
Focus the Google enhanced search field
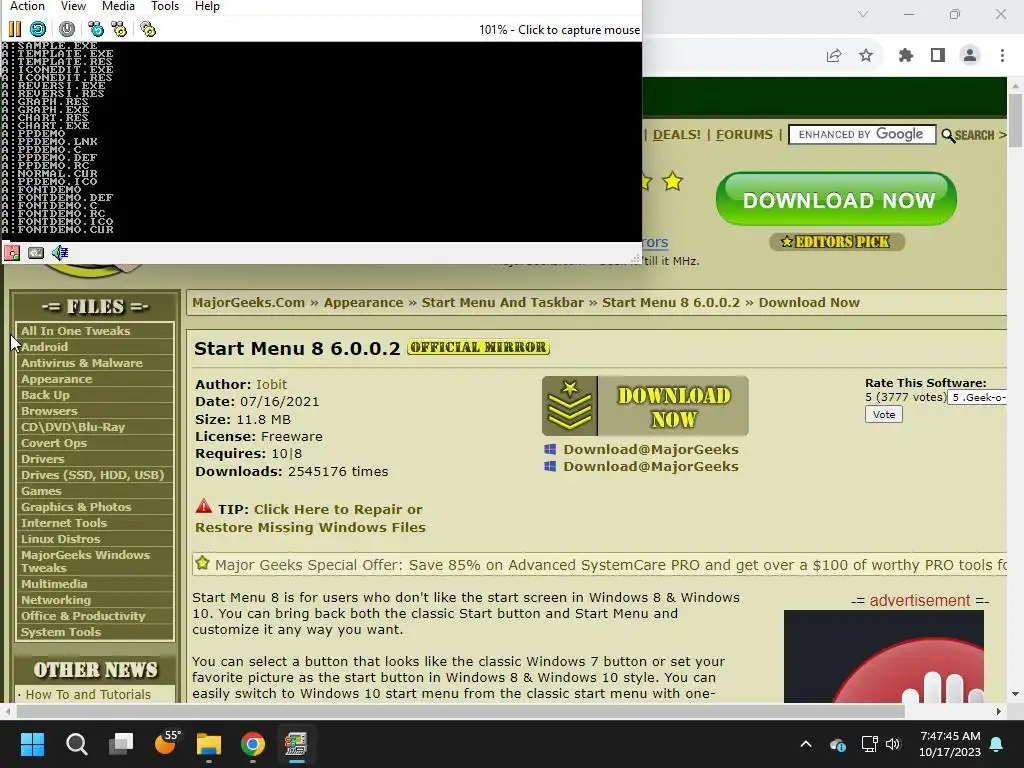pyautogui.click(x=862, y=135)
